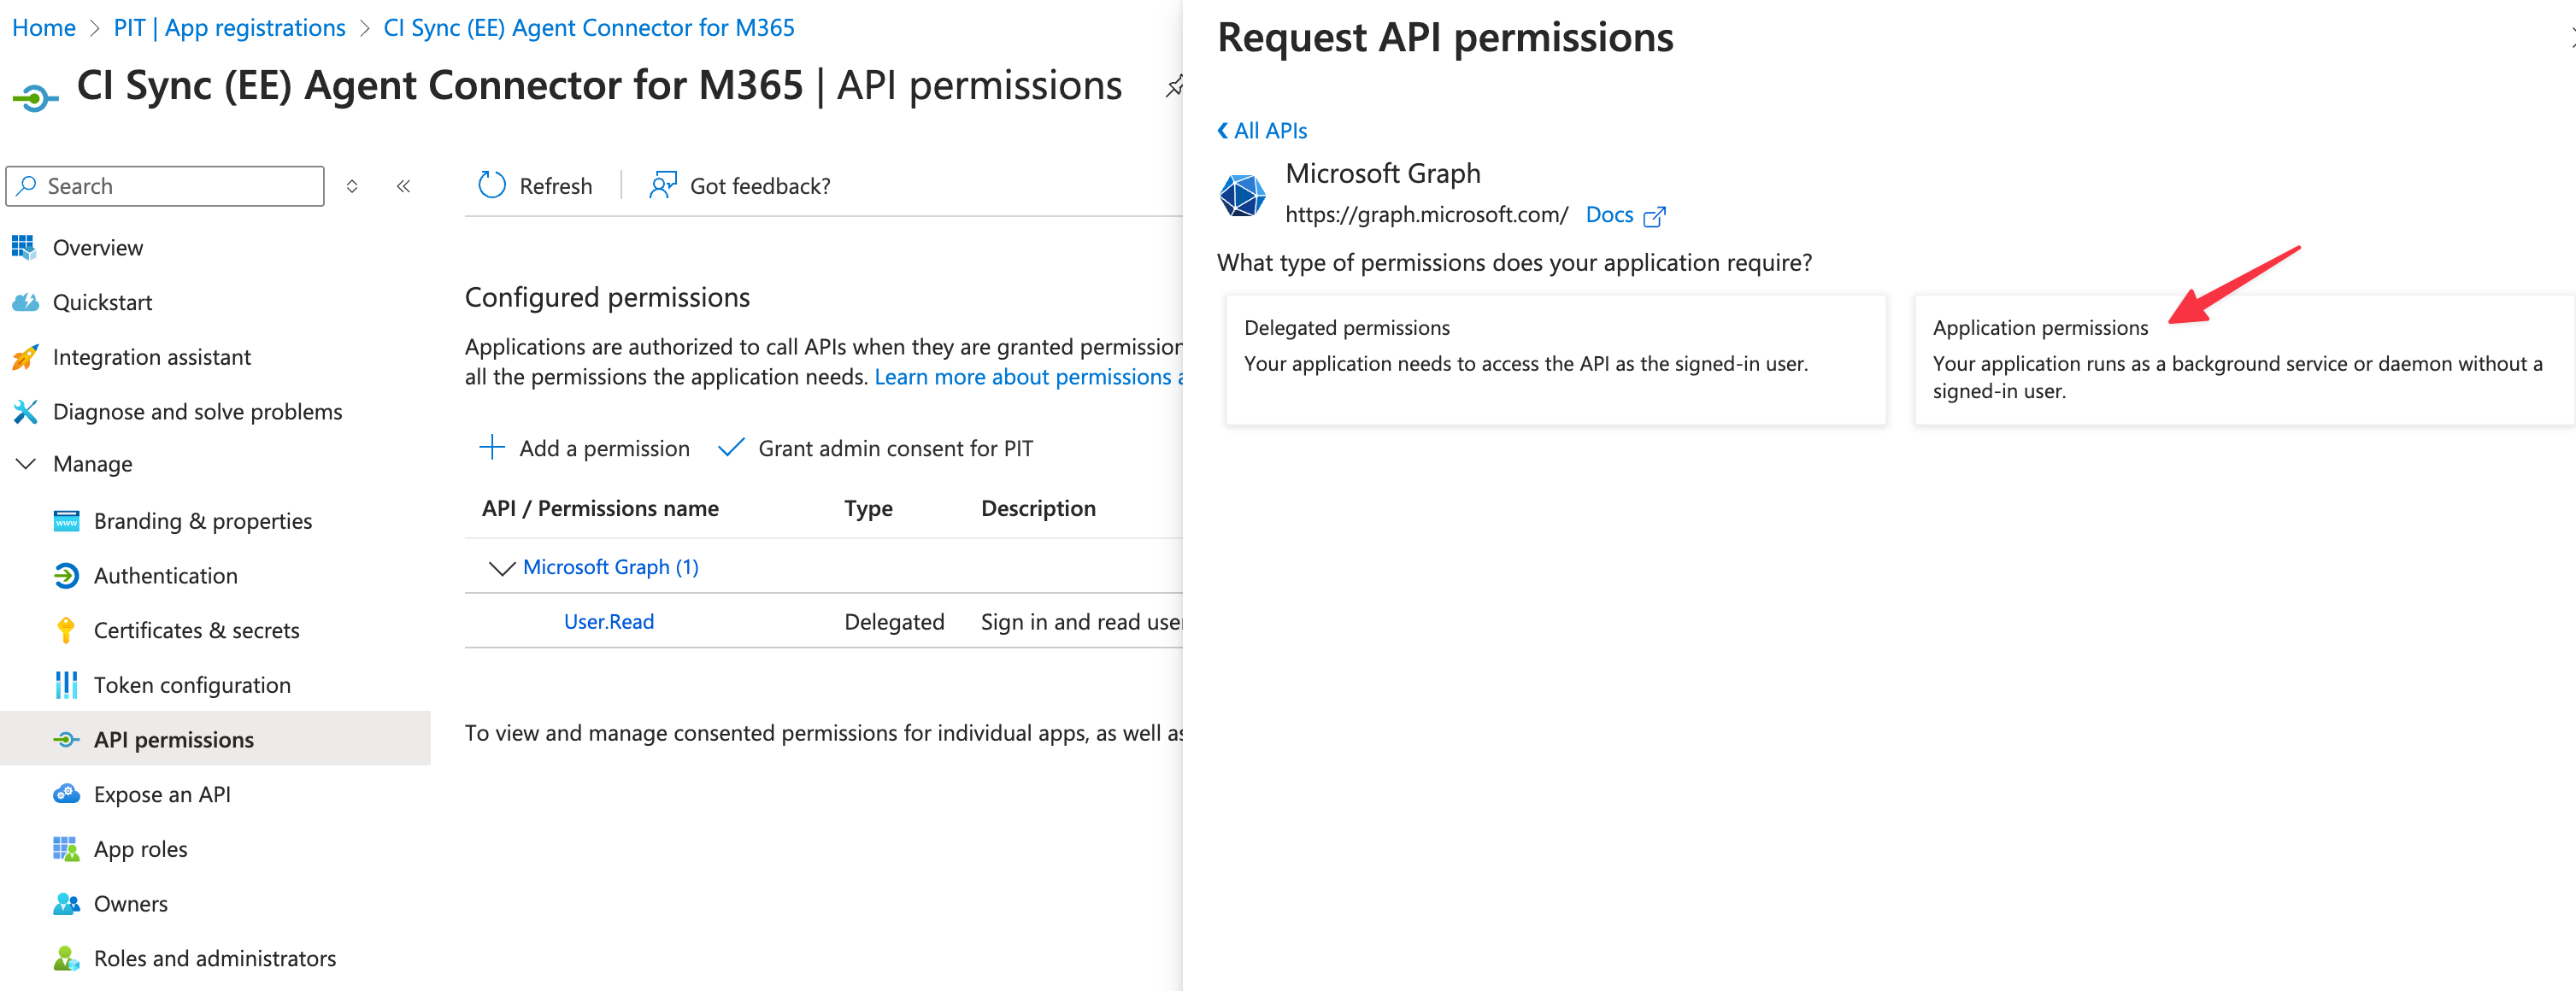
Task: Click the sidebar Search input field
Action: click(165, 186)
